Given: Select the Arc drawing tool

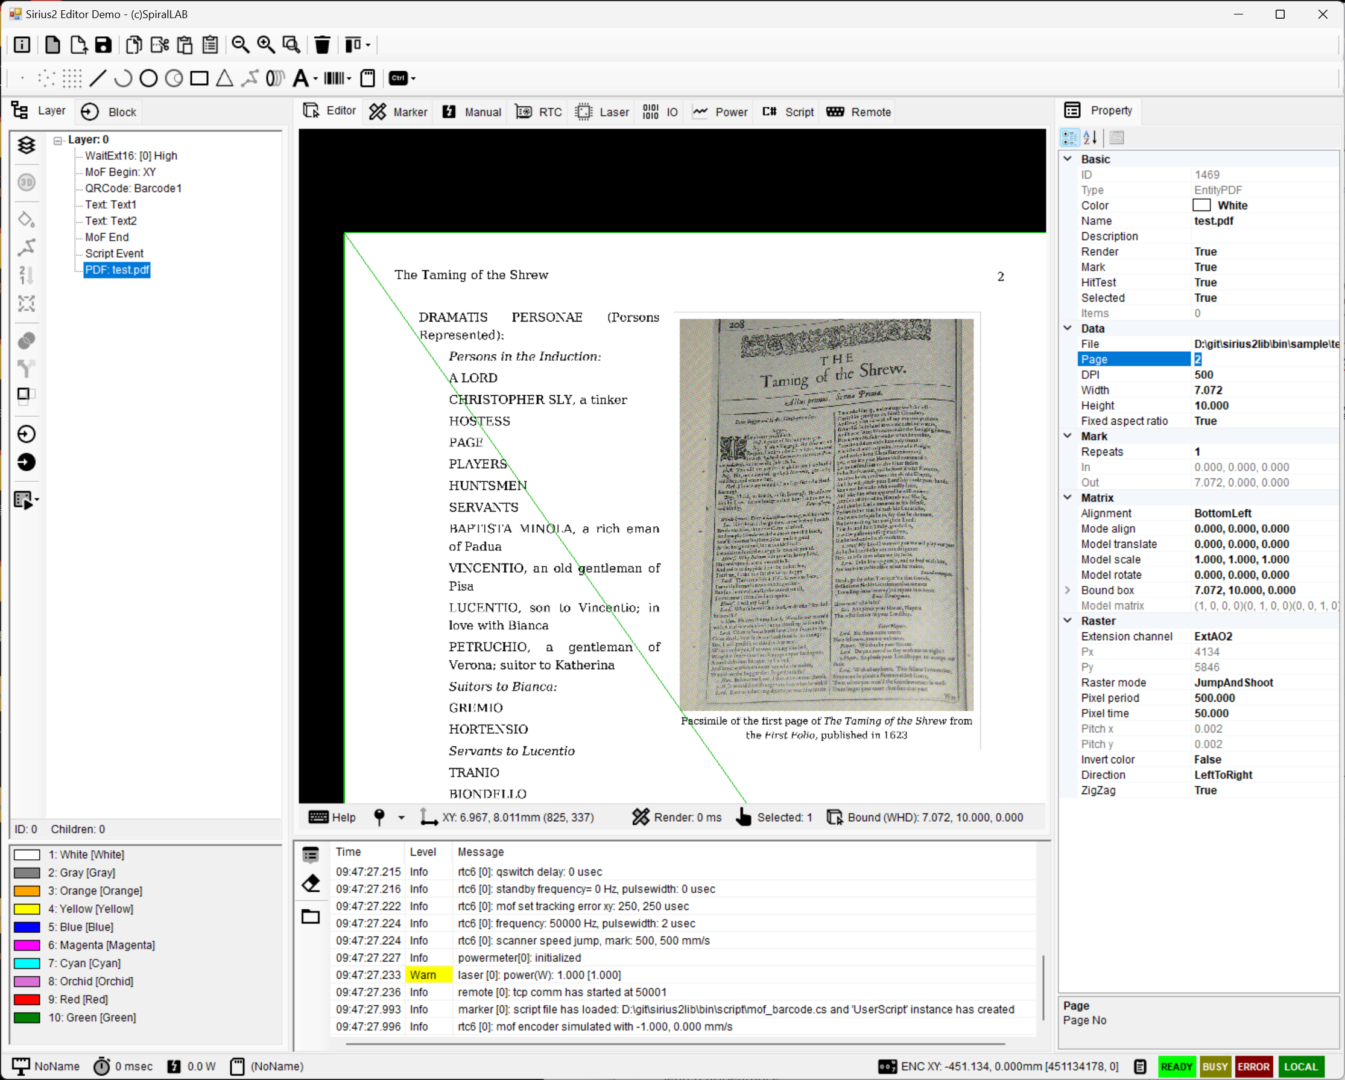Looking at the screenshot, I should (x=123, y=78).
